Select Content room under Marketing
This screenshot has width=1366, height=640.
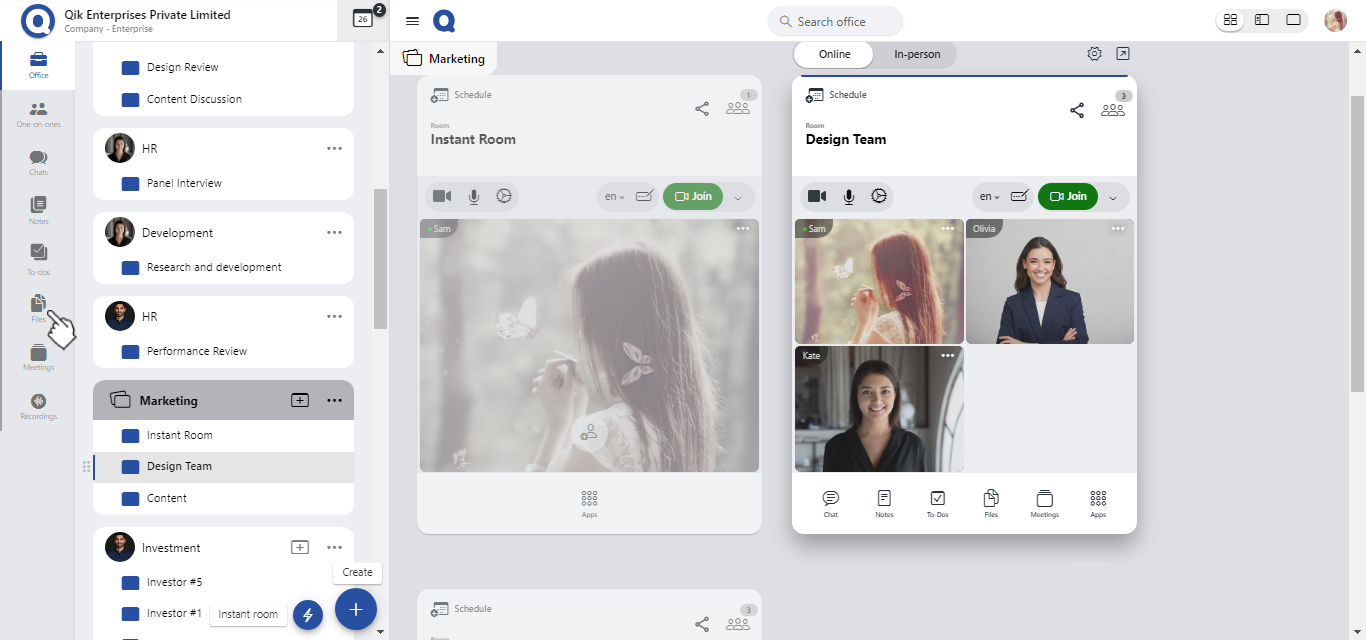click(x=167, y=498)
